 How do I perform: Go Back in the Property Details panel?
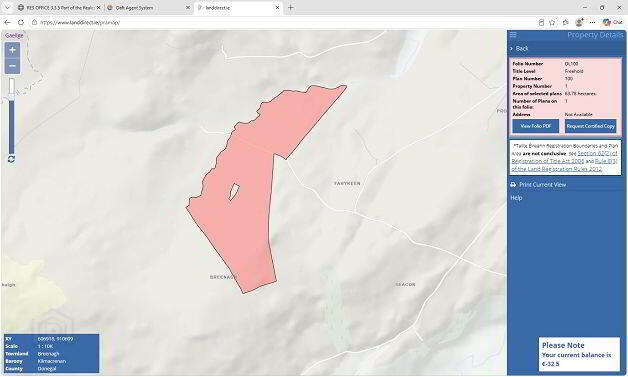[x=519, y=48]
